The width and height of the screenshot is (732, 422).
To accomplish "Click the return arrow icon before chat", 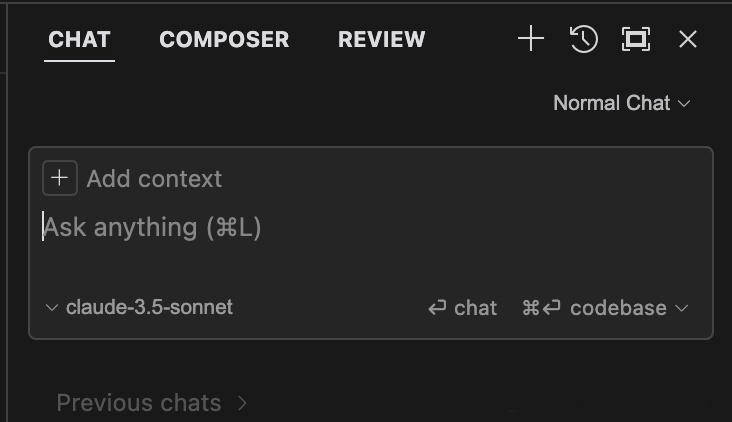I will tap(437, 308).
